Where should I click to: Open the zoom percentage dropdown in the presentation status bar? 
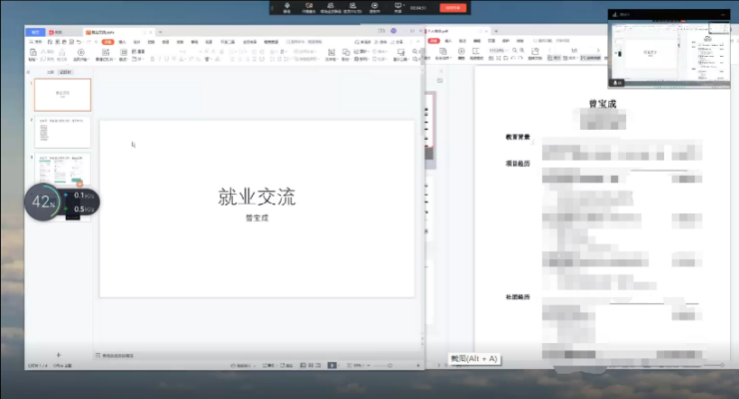tap(359, 365)
